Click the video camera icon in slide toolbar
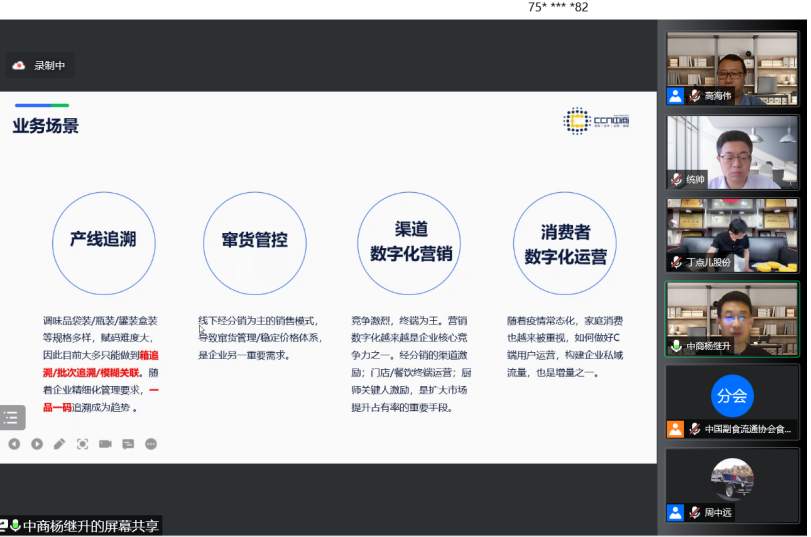Viewport: 811px width, 537px height. 105,444
